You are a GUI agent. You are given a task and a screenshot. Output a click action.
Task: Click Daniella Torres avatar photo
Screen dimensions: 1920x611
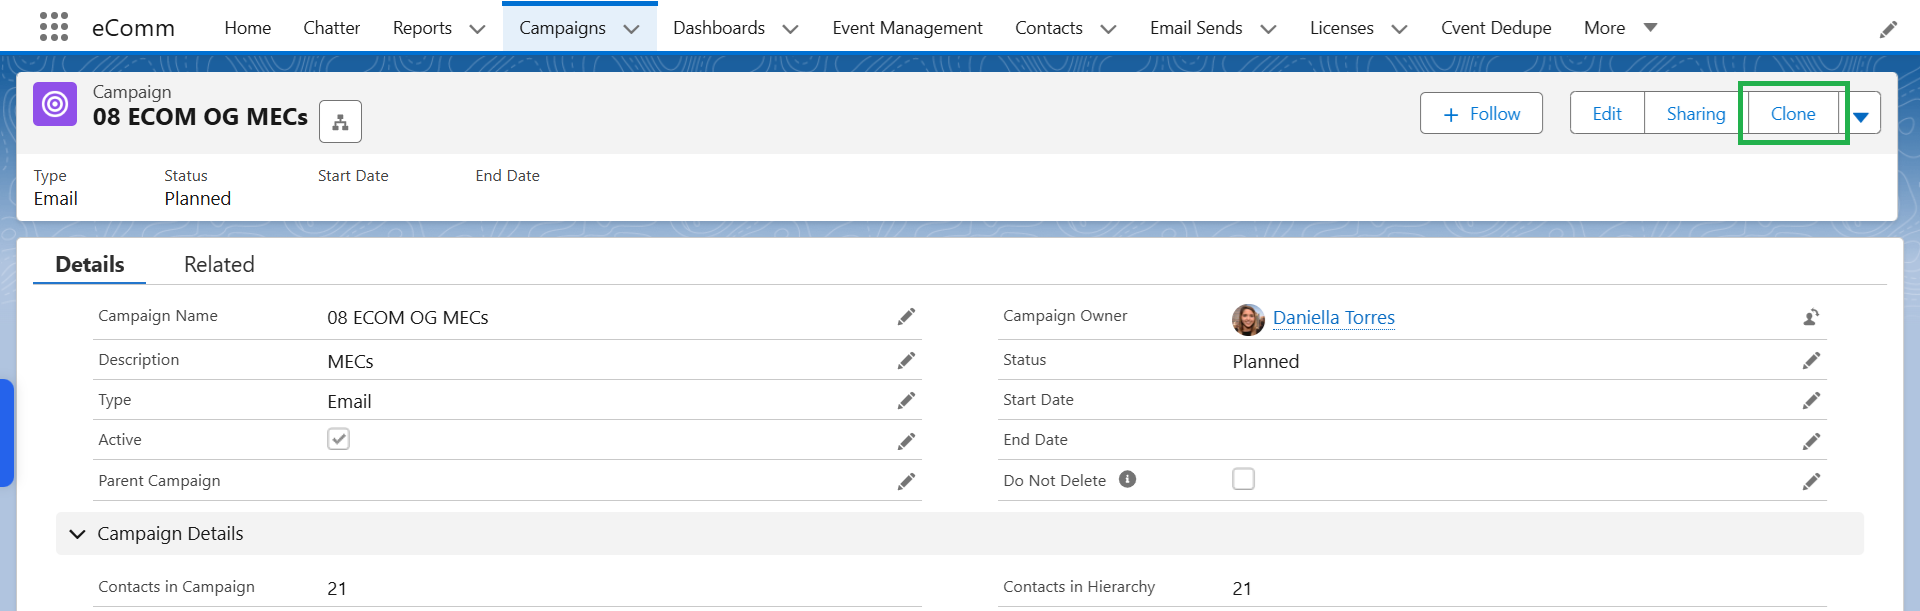tap(1248, 319)
